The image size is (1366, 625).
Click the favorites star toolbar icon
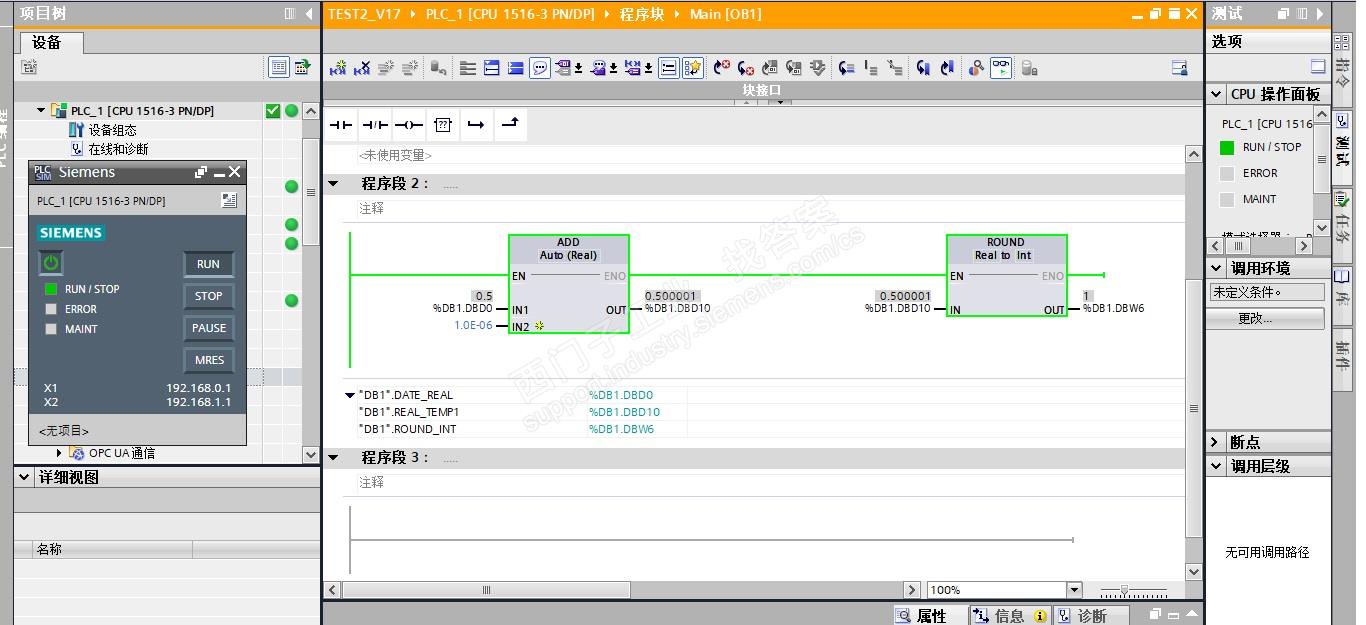pos(692,68)
